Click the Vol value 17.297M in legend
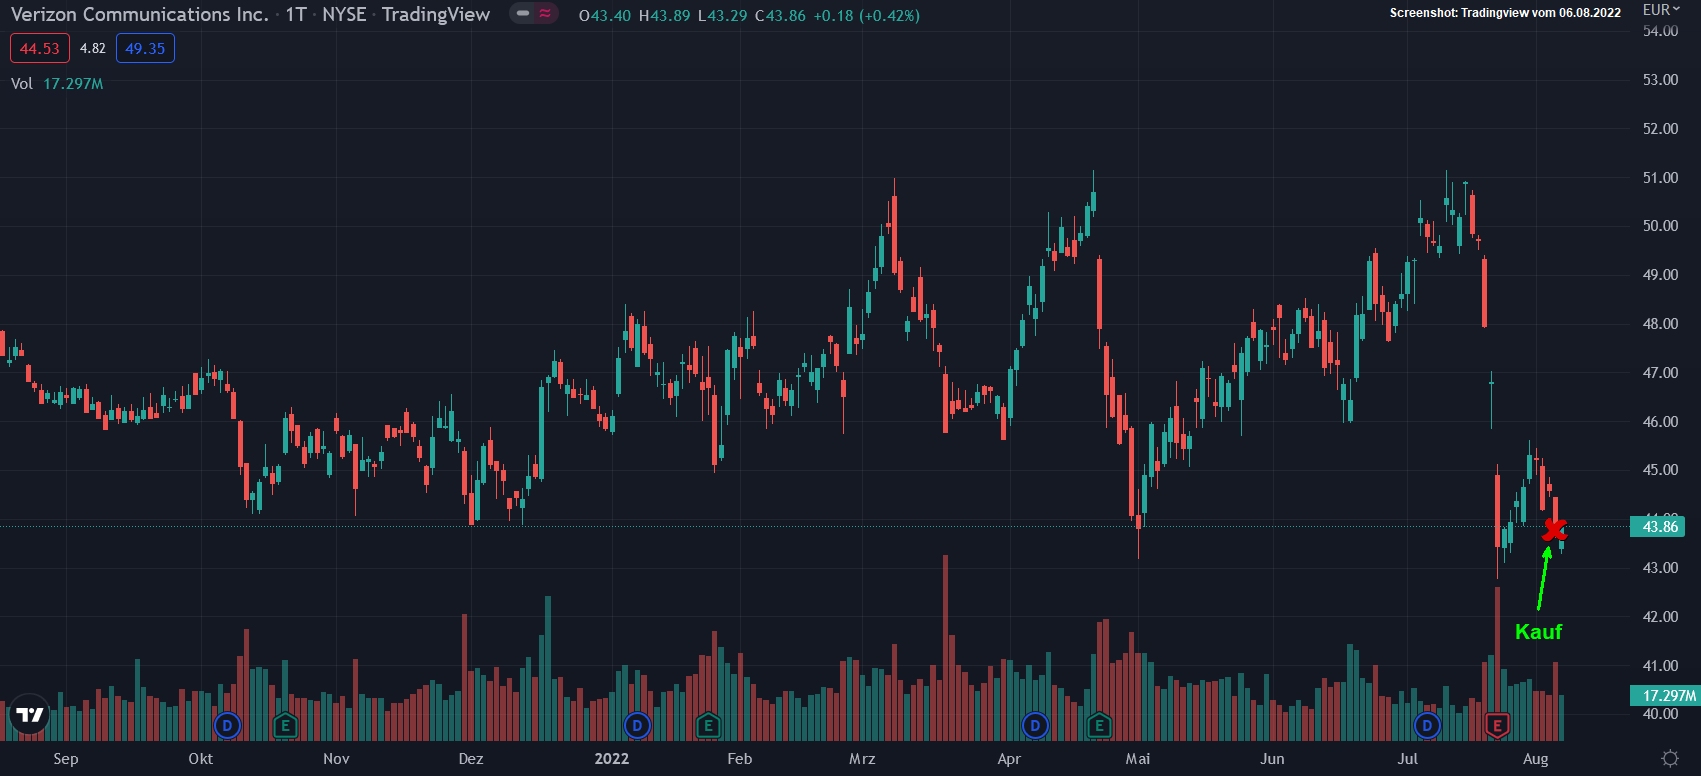1701x776 pixels. click(x=73, y=84)
